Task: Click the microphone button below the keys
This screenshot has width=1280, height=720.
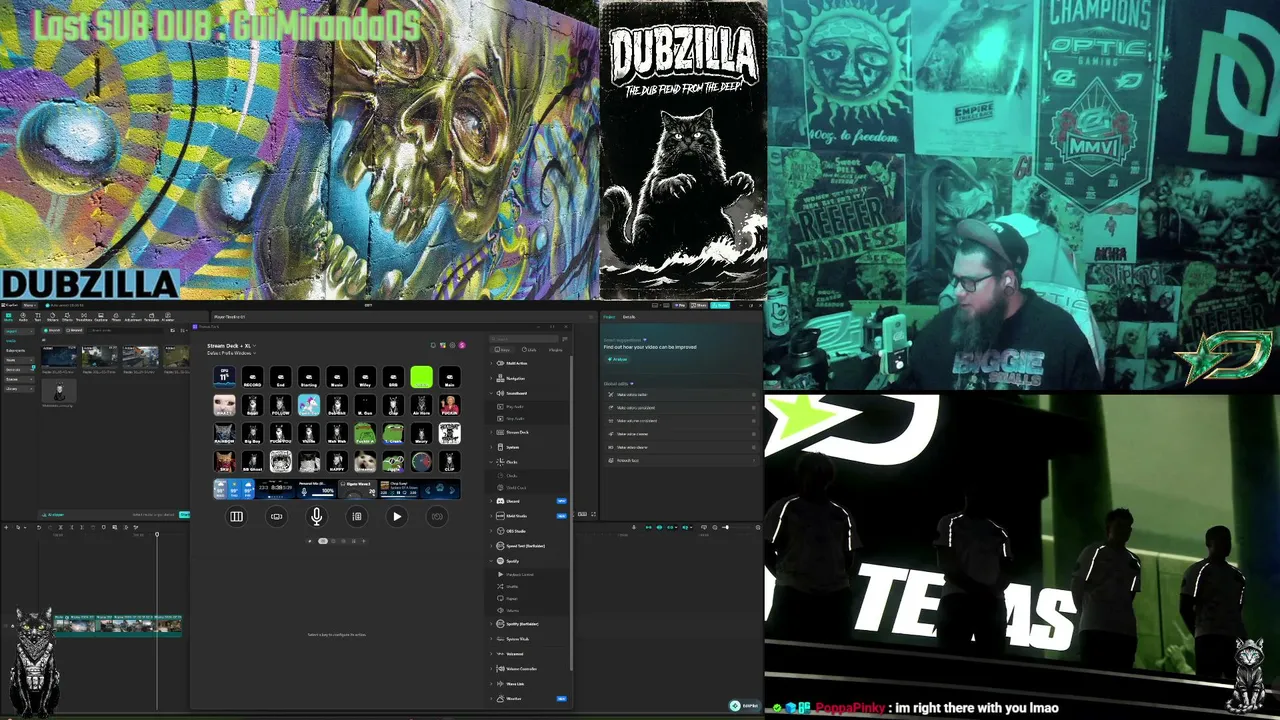Action: (x=316, y=516)
